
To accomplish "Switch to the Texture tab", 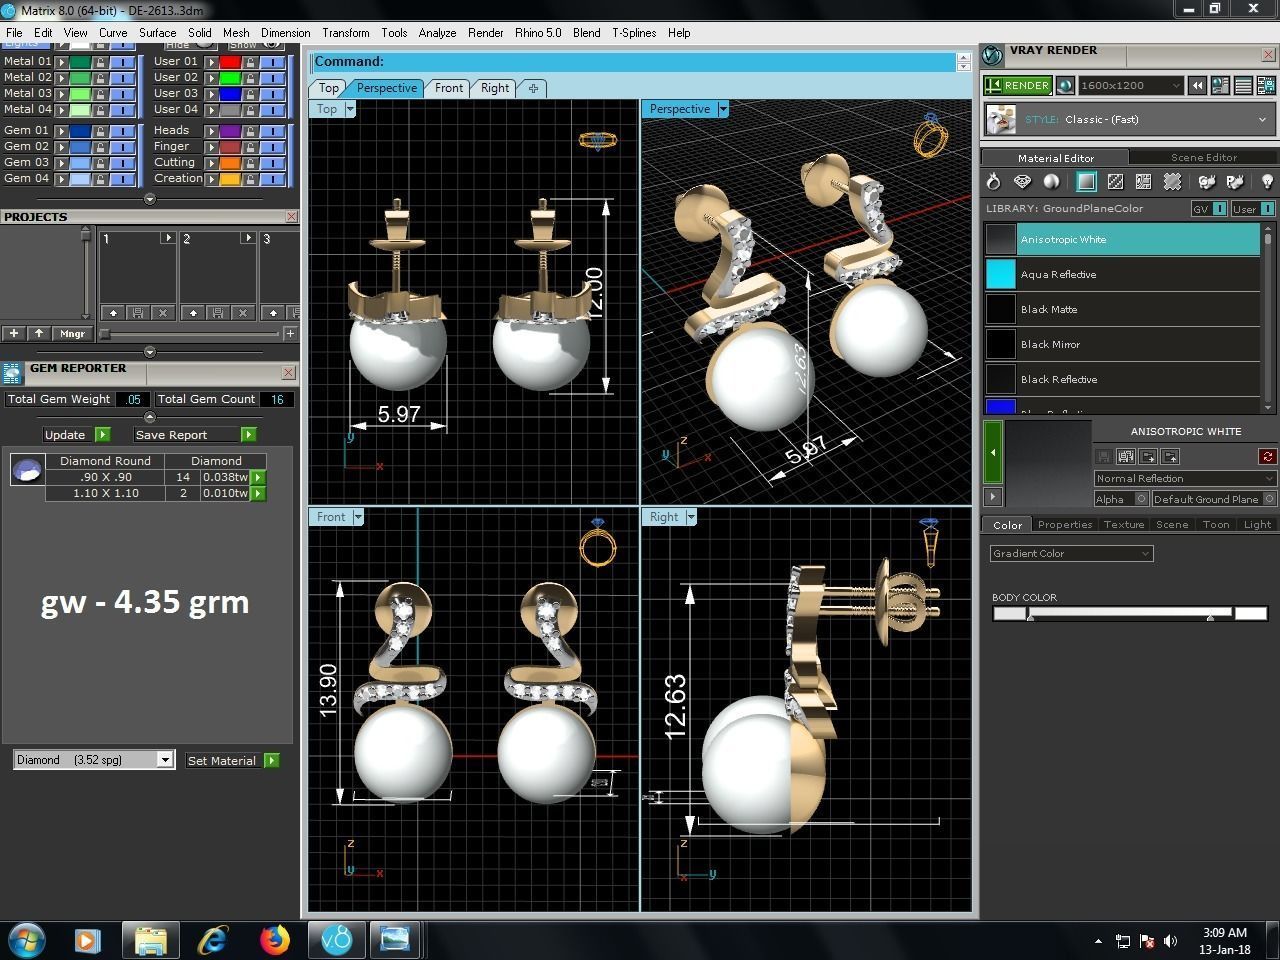I will coord(1124,525).
